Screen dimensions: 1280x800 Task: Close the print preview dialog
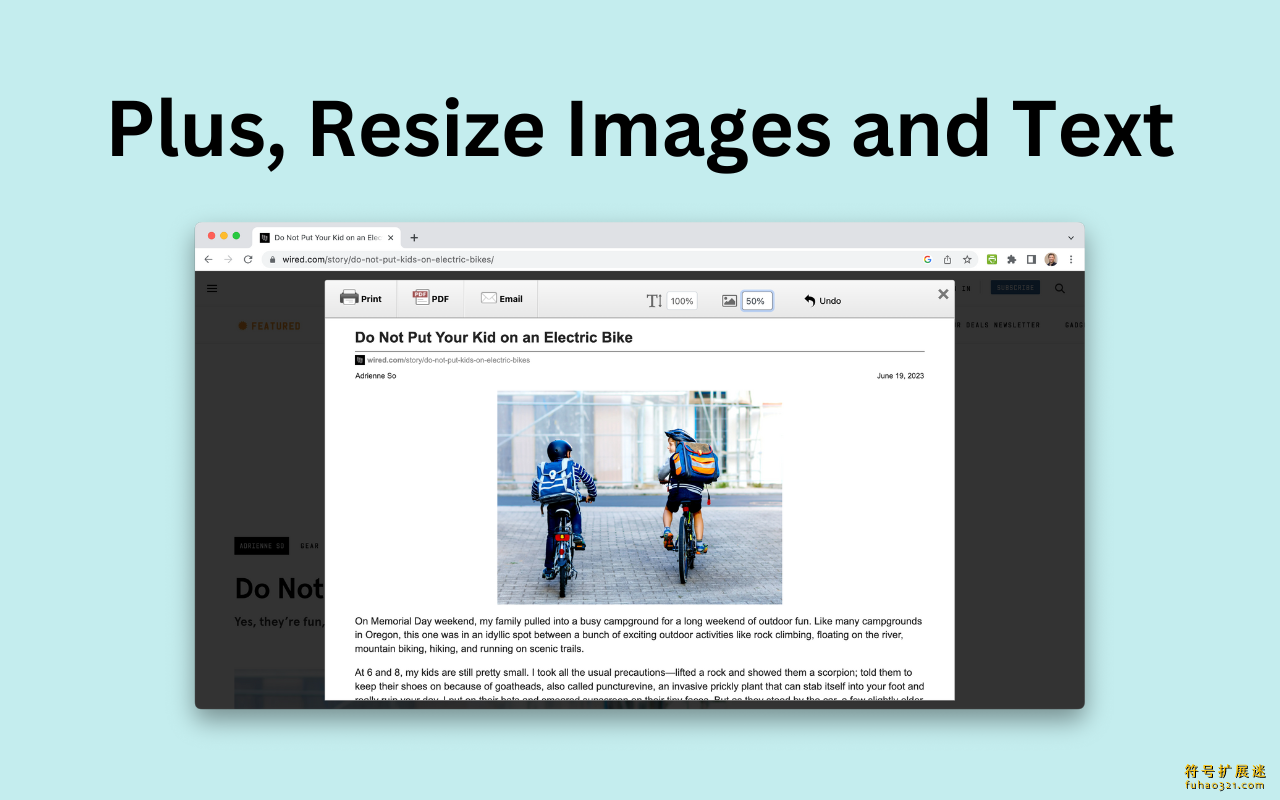tap(943, 294)
